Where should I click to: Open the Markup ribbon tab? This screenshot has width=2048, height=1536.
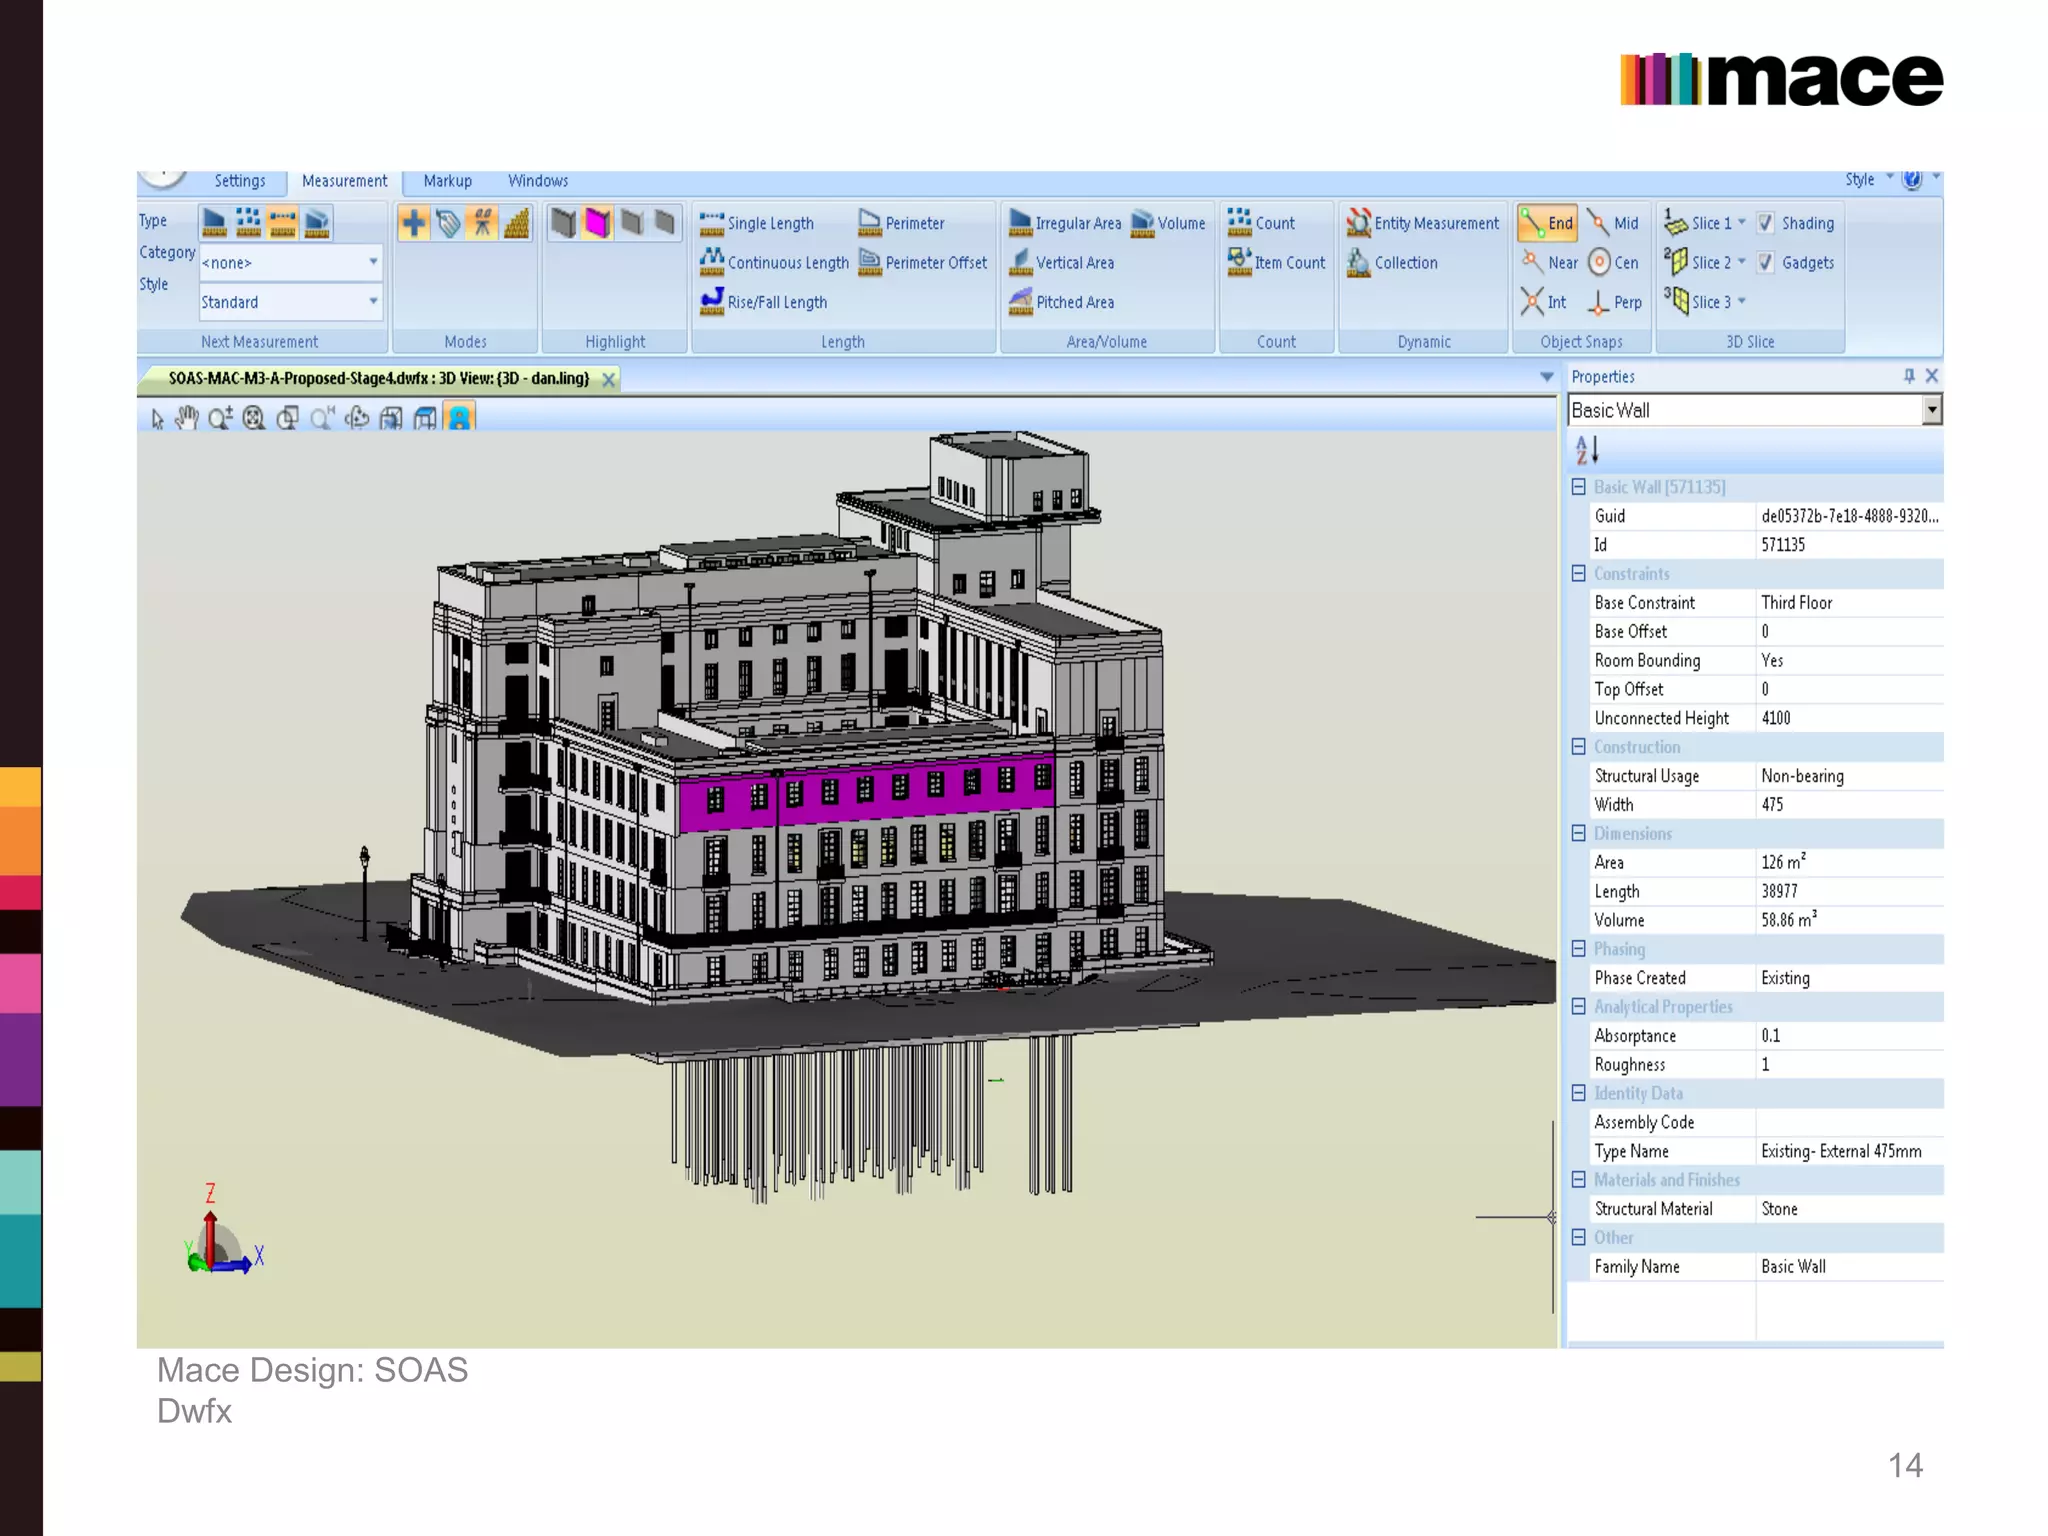coord(447,181)
